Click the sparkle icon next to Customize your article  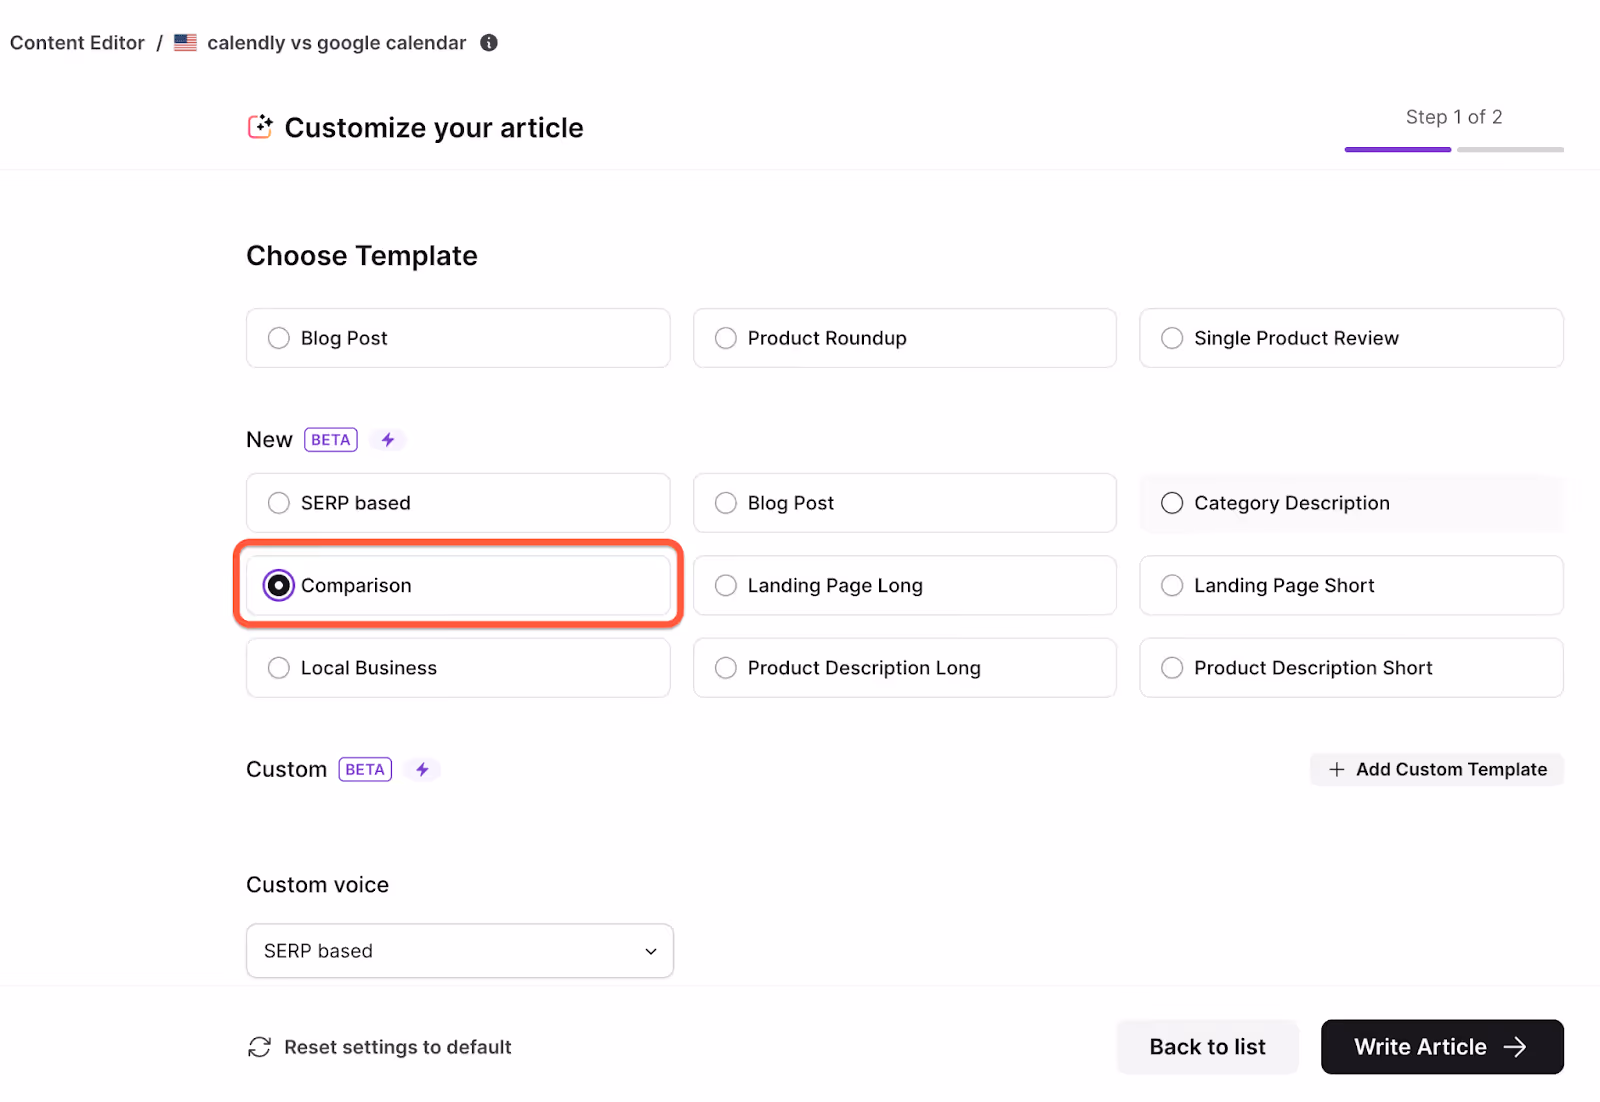pyautogui.click(x=260, y=127)
